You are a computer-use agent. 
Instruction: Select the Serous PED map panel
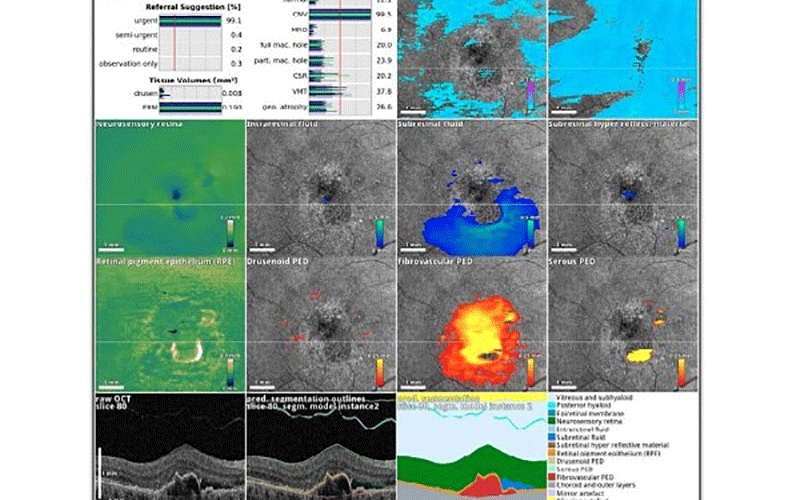click(x=623, y=324)
